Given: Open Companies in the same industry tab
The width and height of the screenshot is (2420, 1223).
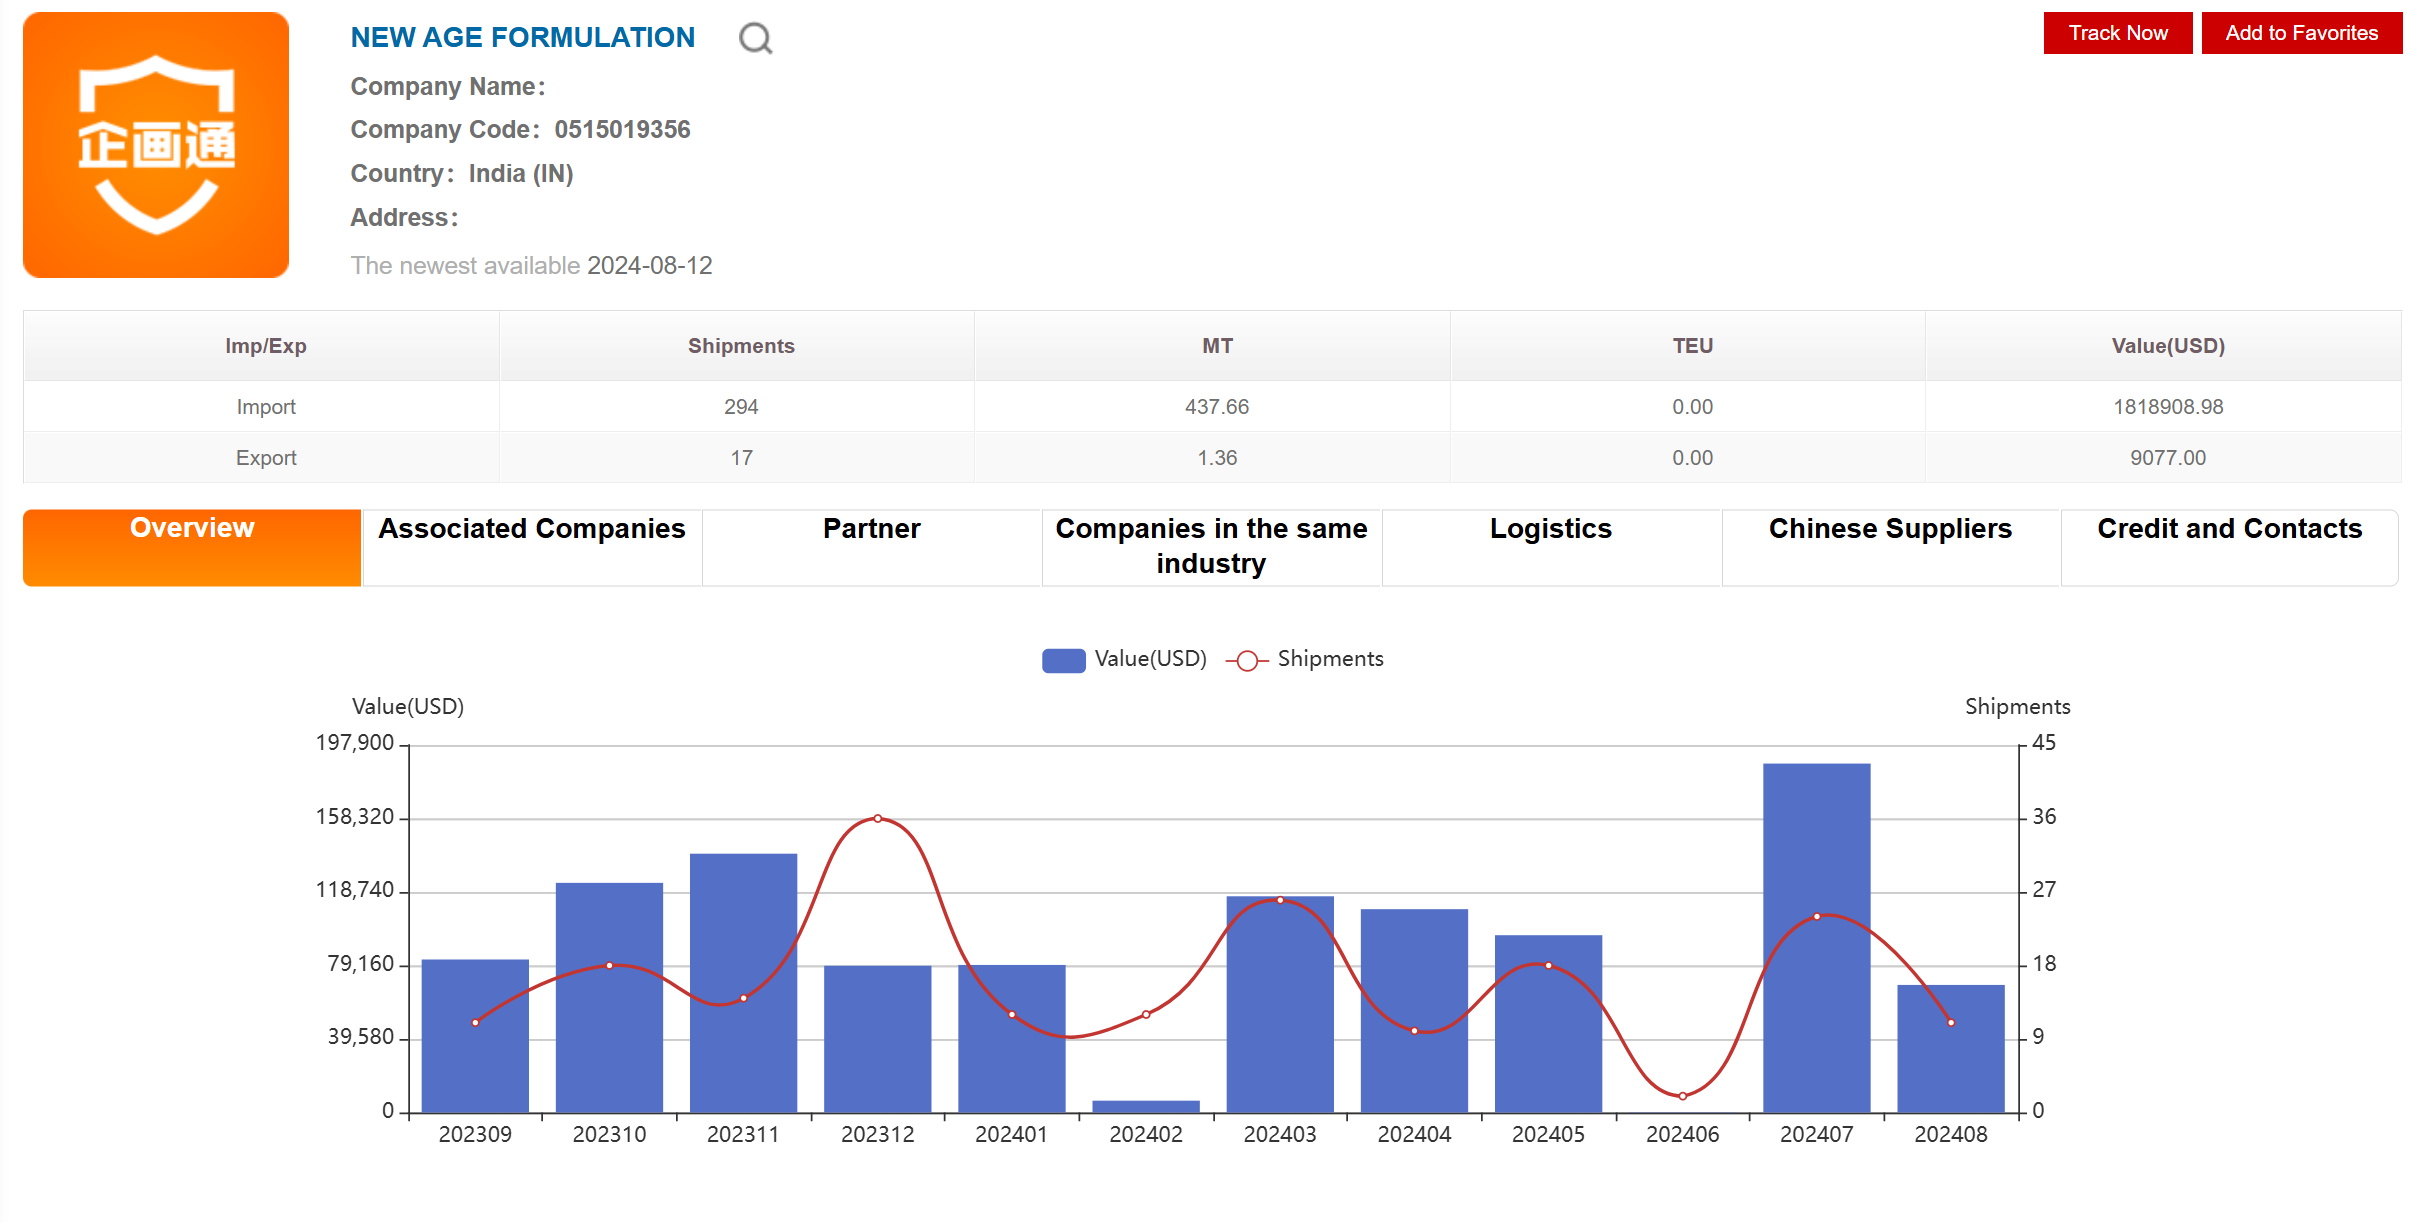Looking at the screenshot, I should 1211,547.
